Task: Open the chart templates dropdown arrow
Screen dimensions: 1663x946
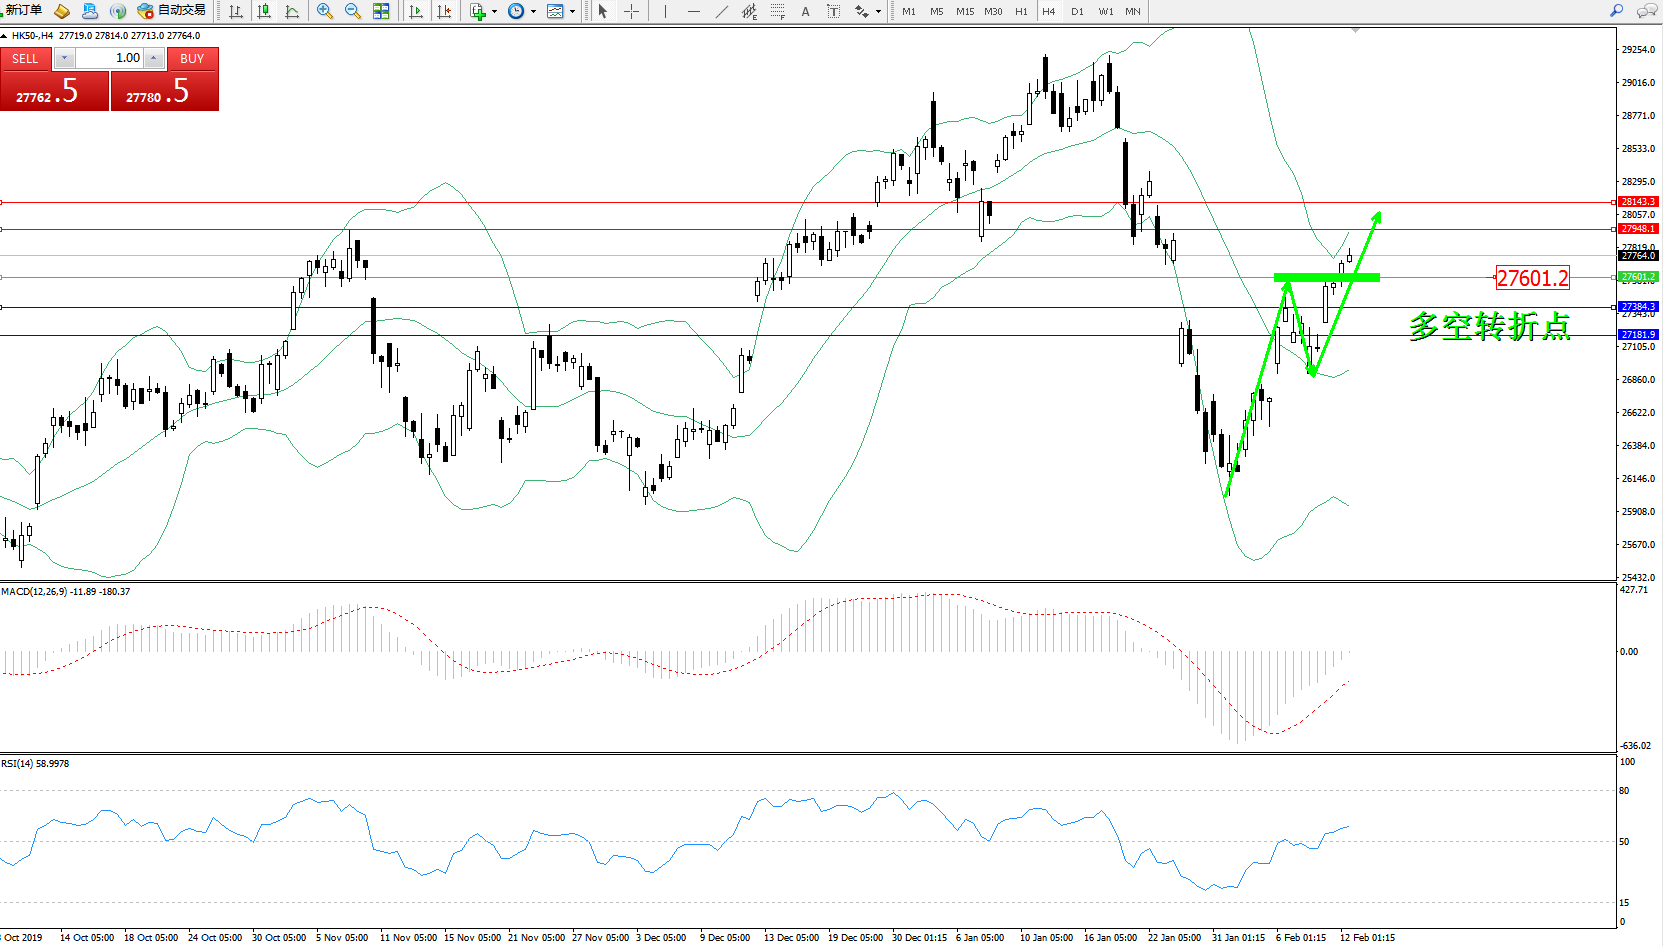Action: (x=573, y=12)
